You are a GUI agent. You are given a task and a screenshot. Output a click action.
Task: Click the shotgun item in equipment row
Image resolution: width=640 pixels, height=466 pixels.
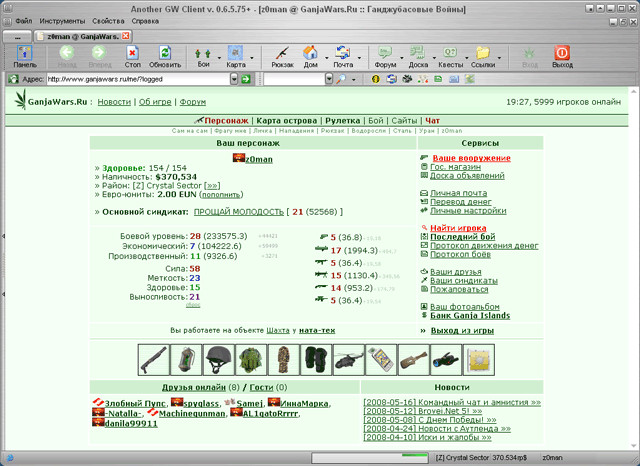pyautogui.click(x=154, y=359)
